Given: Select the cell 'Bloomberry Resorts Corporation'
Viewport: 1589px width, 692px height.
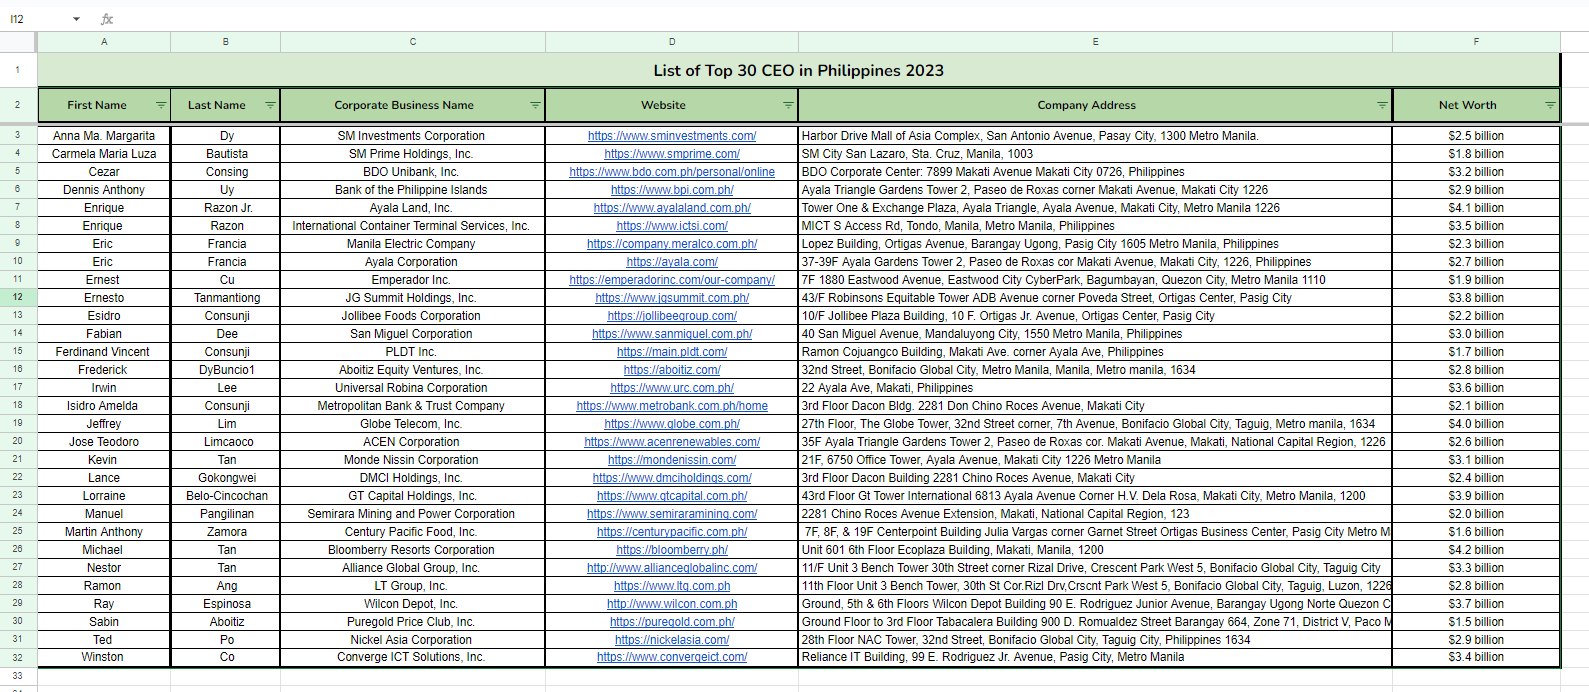Looking at the screenshot, I should coord(411,550).
